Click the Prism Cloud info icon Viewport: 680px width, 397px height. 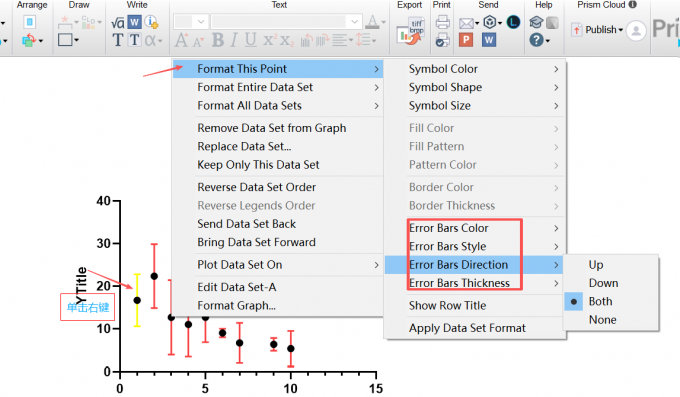[x=633, y=5]
